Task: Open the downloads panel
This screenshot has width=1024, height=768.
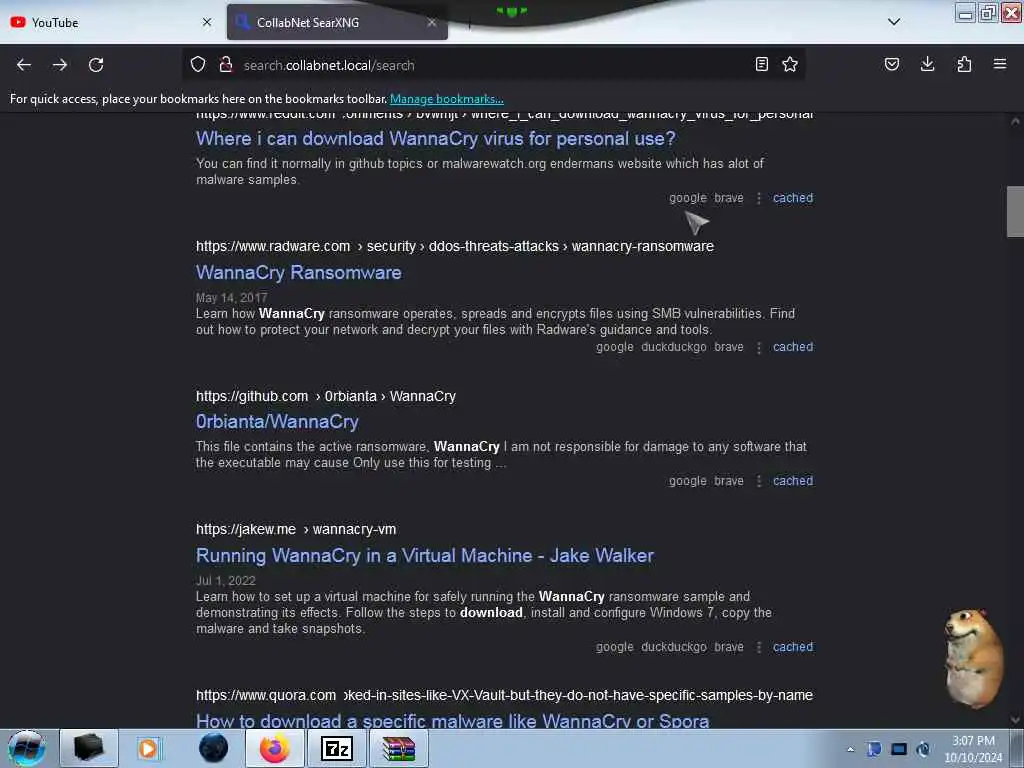Action: (x=927, y=64)
